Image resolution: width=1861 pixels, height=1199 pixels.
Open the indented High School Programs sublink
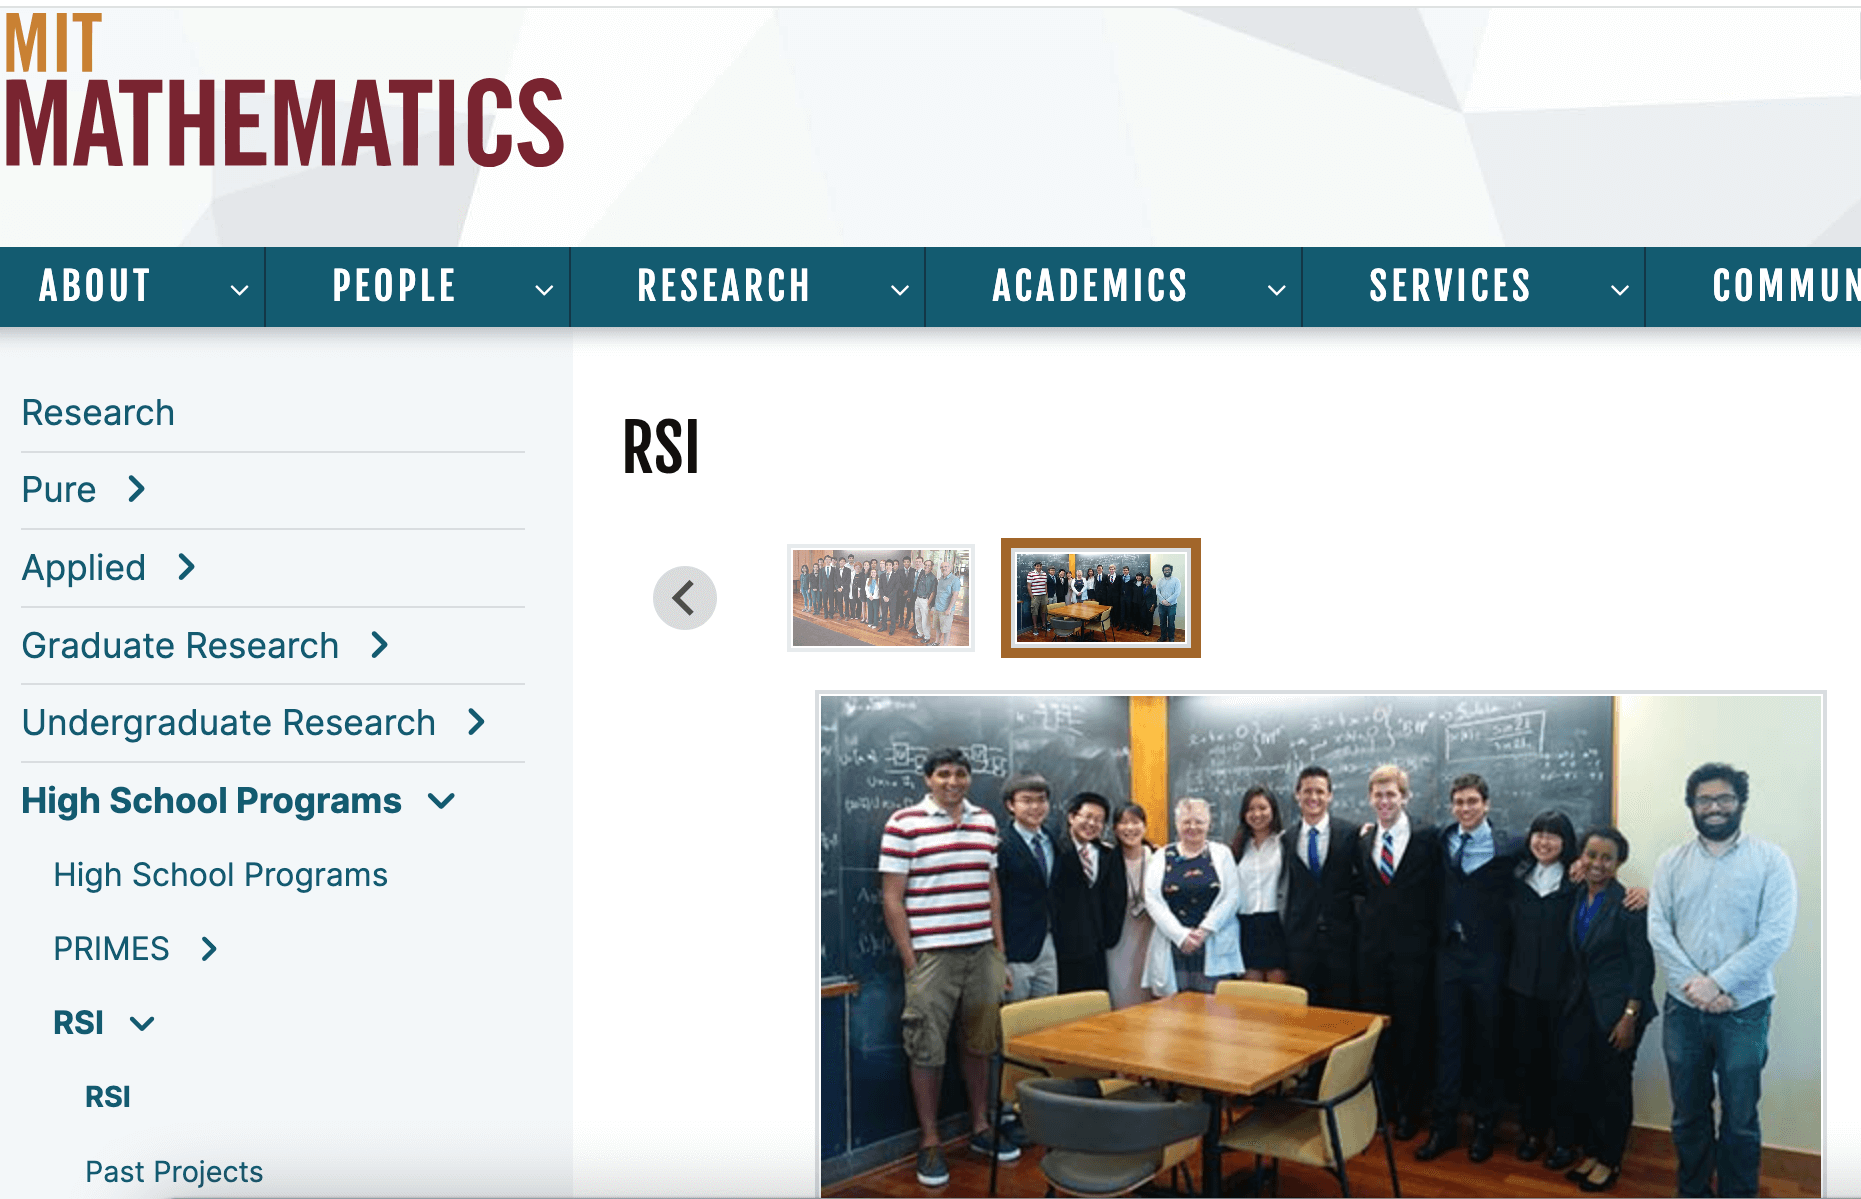tap(220, 874)
